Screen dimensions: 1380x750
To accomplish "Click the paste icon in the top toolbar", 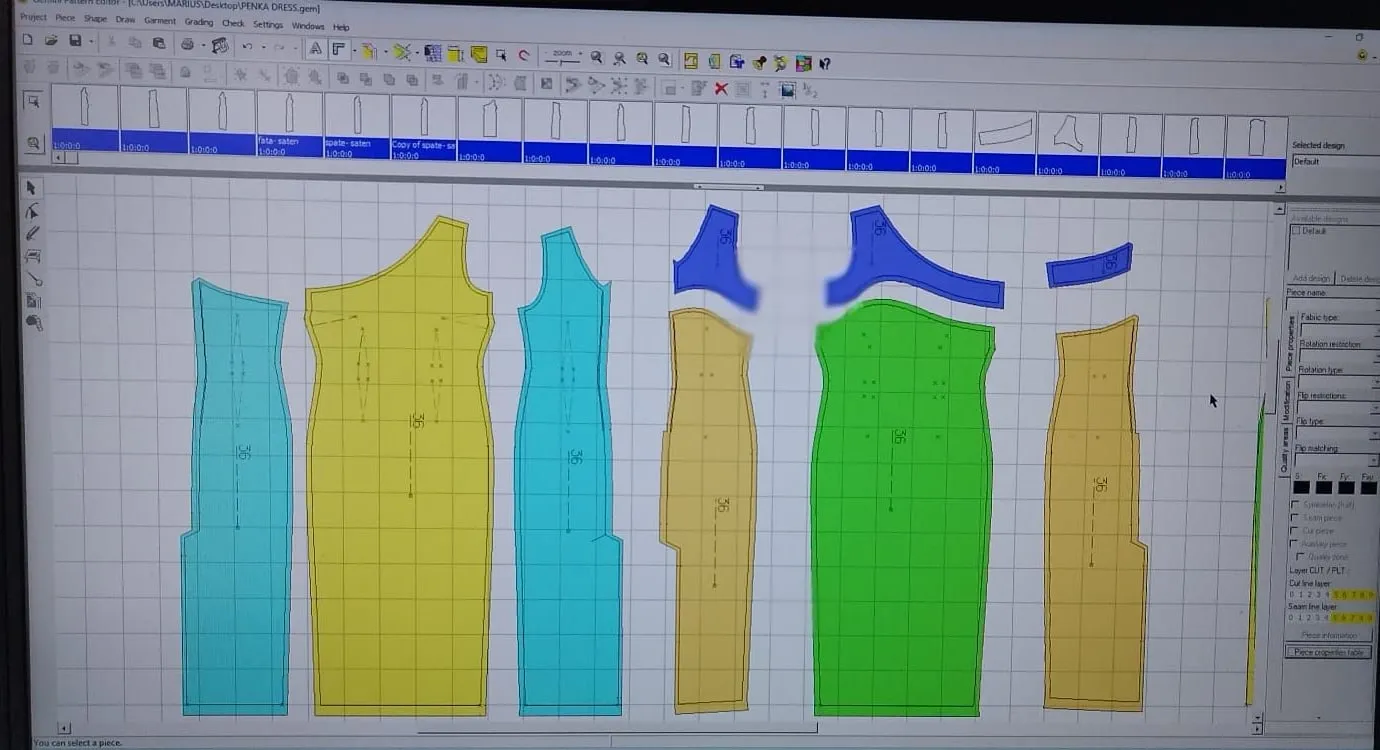I will click(x=158, y=43).
